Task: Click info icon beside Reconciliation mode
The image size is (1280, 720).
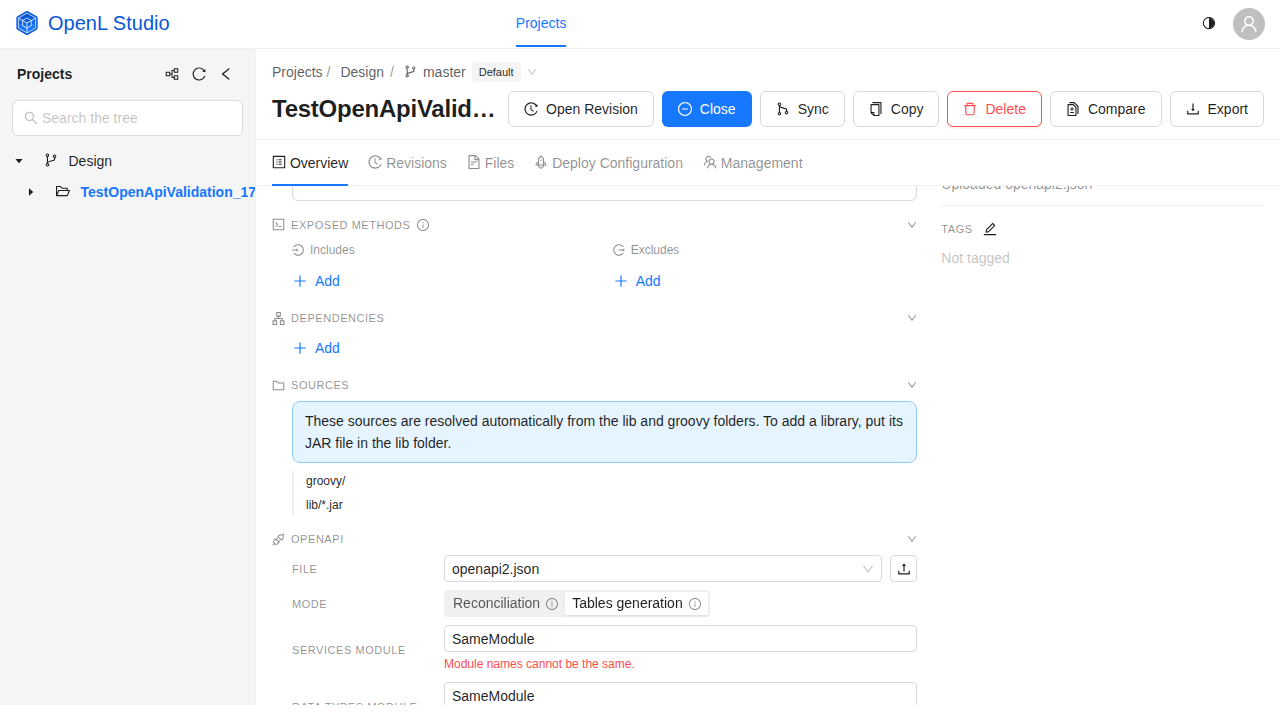Action: coord(551,604)
